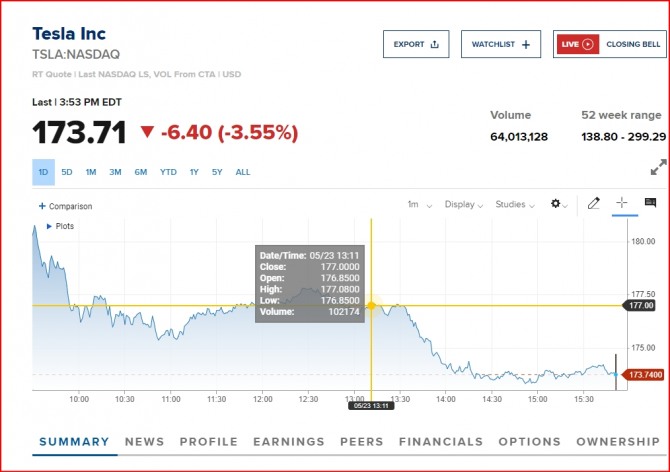Expand the Plots disclosure triangle
Screen dimensions: 670x472
point(50,226)
